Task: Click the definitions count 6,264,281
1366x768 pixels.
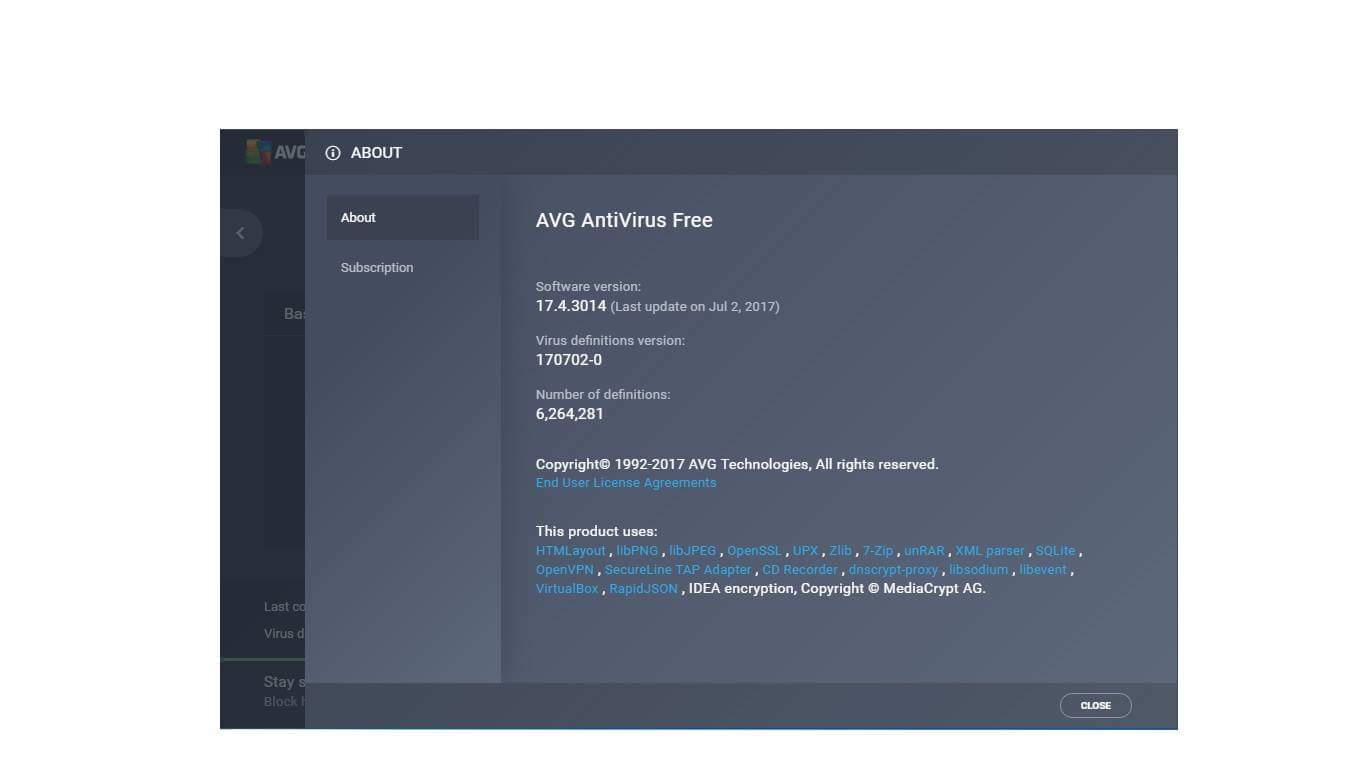Action: [x=570, y=414]
